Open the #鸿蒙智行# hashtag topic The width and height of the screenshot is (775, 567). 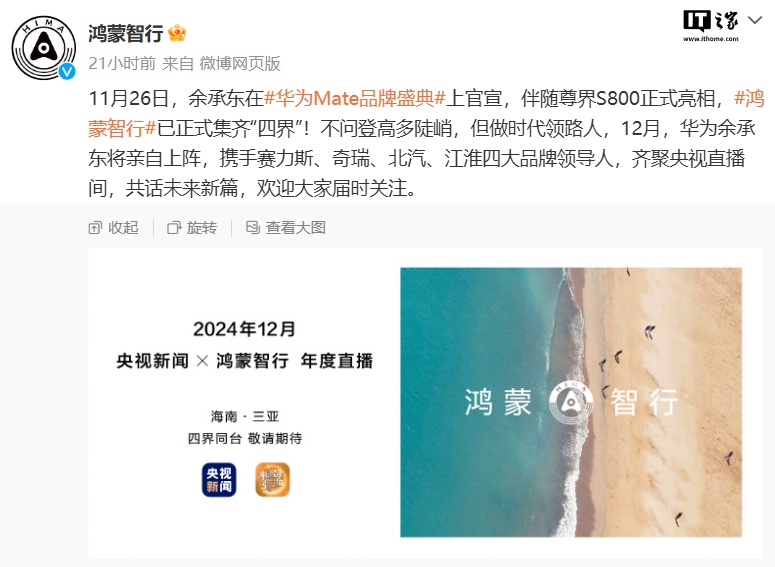426,113
